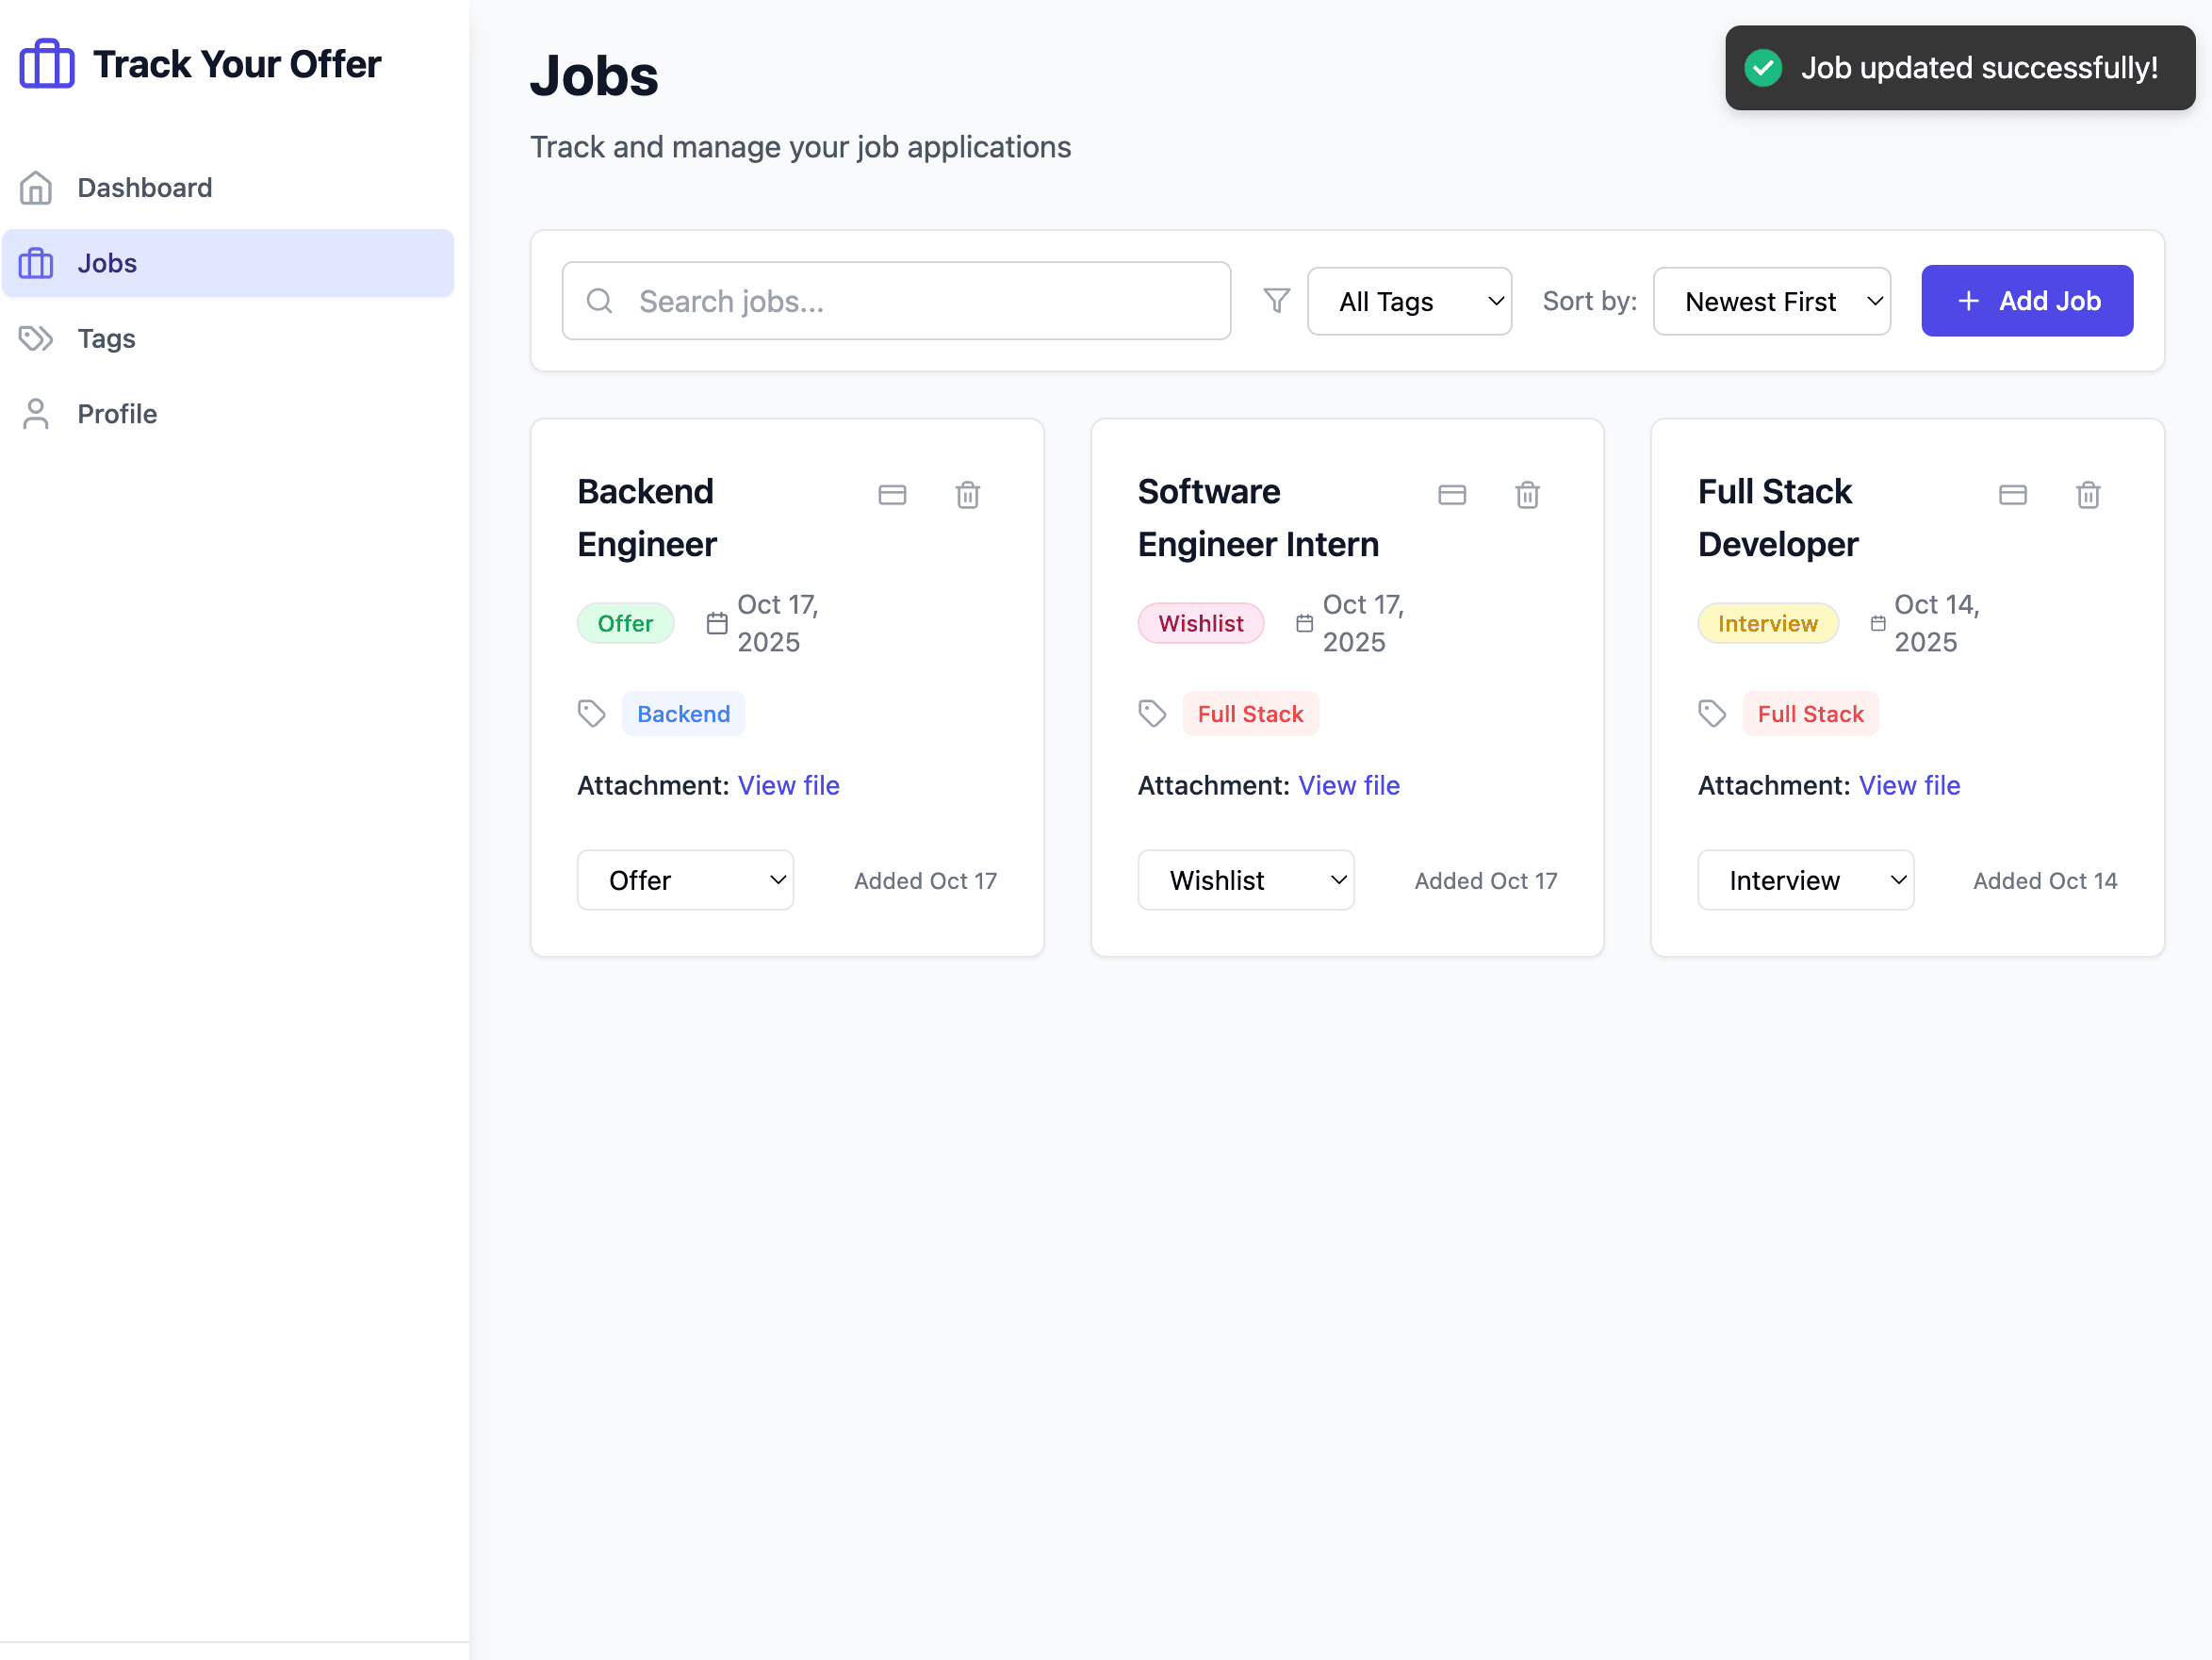Click the calendar icon on Backend Engineer card

pyautogui.click(x=716, y=622)
